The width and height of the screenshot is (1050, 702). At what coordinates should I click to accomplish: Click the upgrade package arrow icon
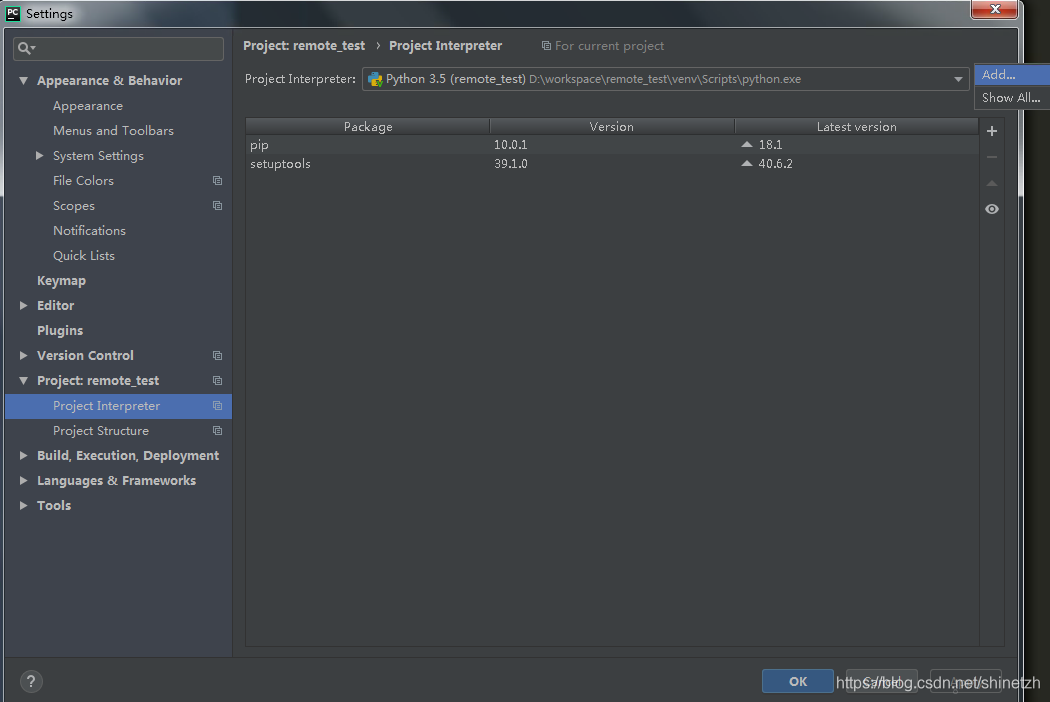click(992, 183)
